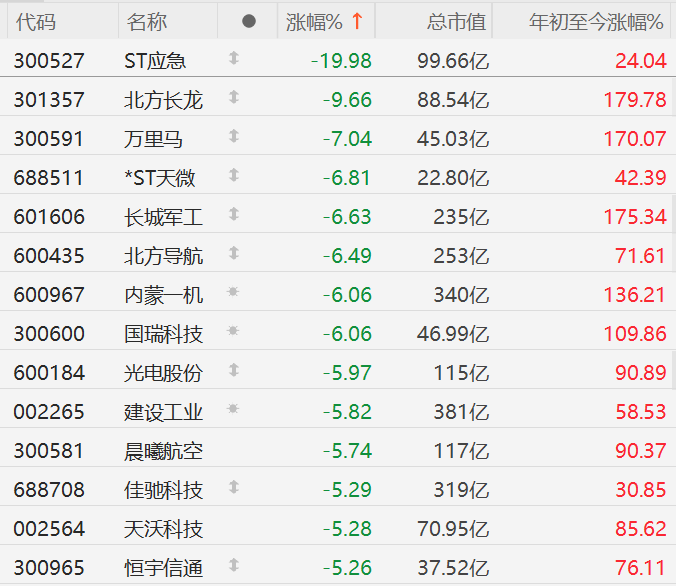Click the 175.34 year-to-date value

635,217
